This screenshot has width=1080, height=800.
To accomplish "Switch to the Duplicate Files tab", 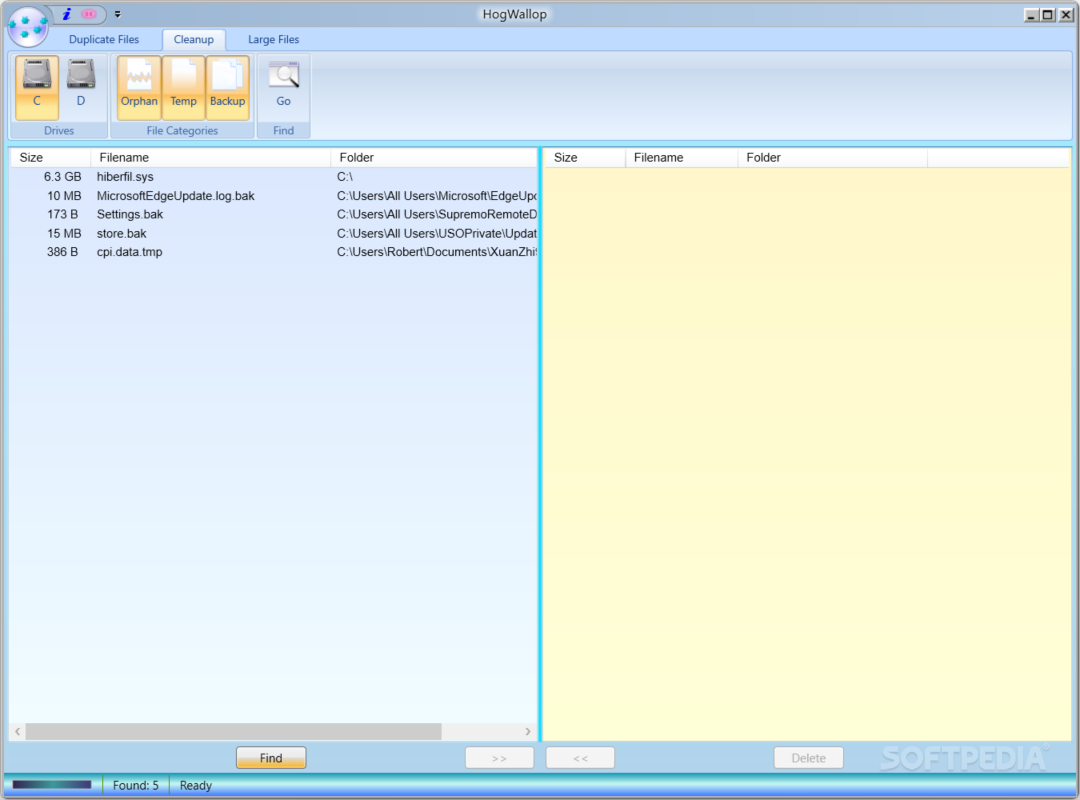I will [x=104, y=39].
